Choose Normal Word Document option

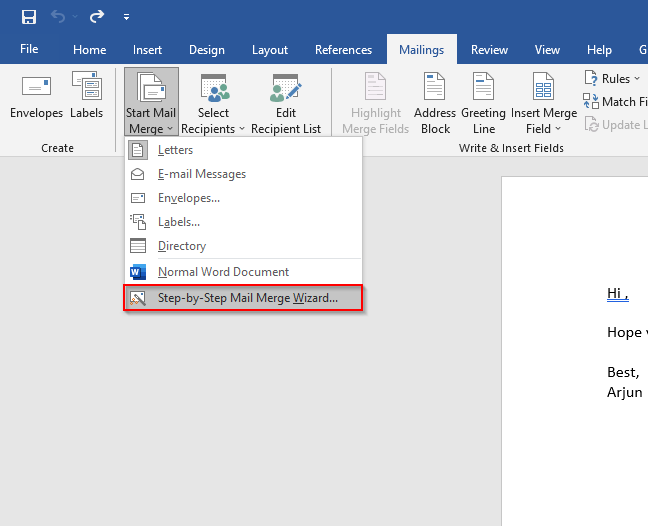click(223, 272)
